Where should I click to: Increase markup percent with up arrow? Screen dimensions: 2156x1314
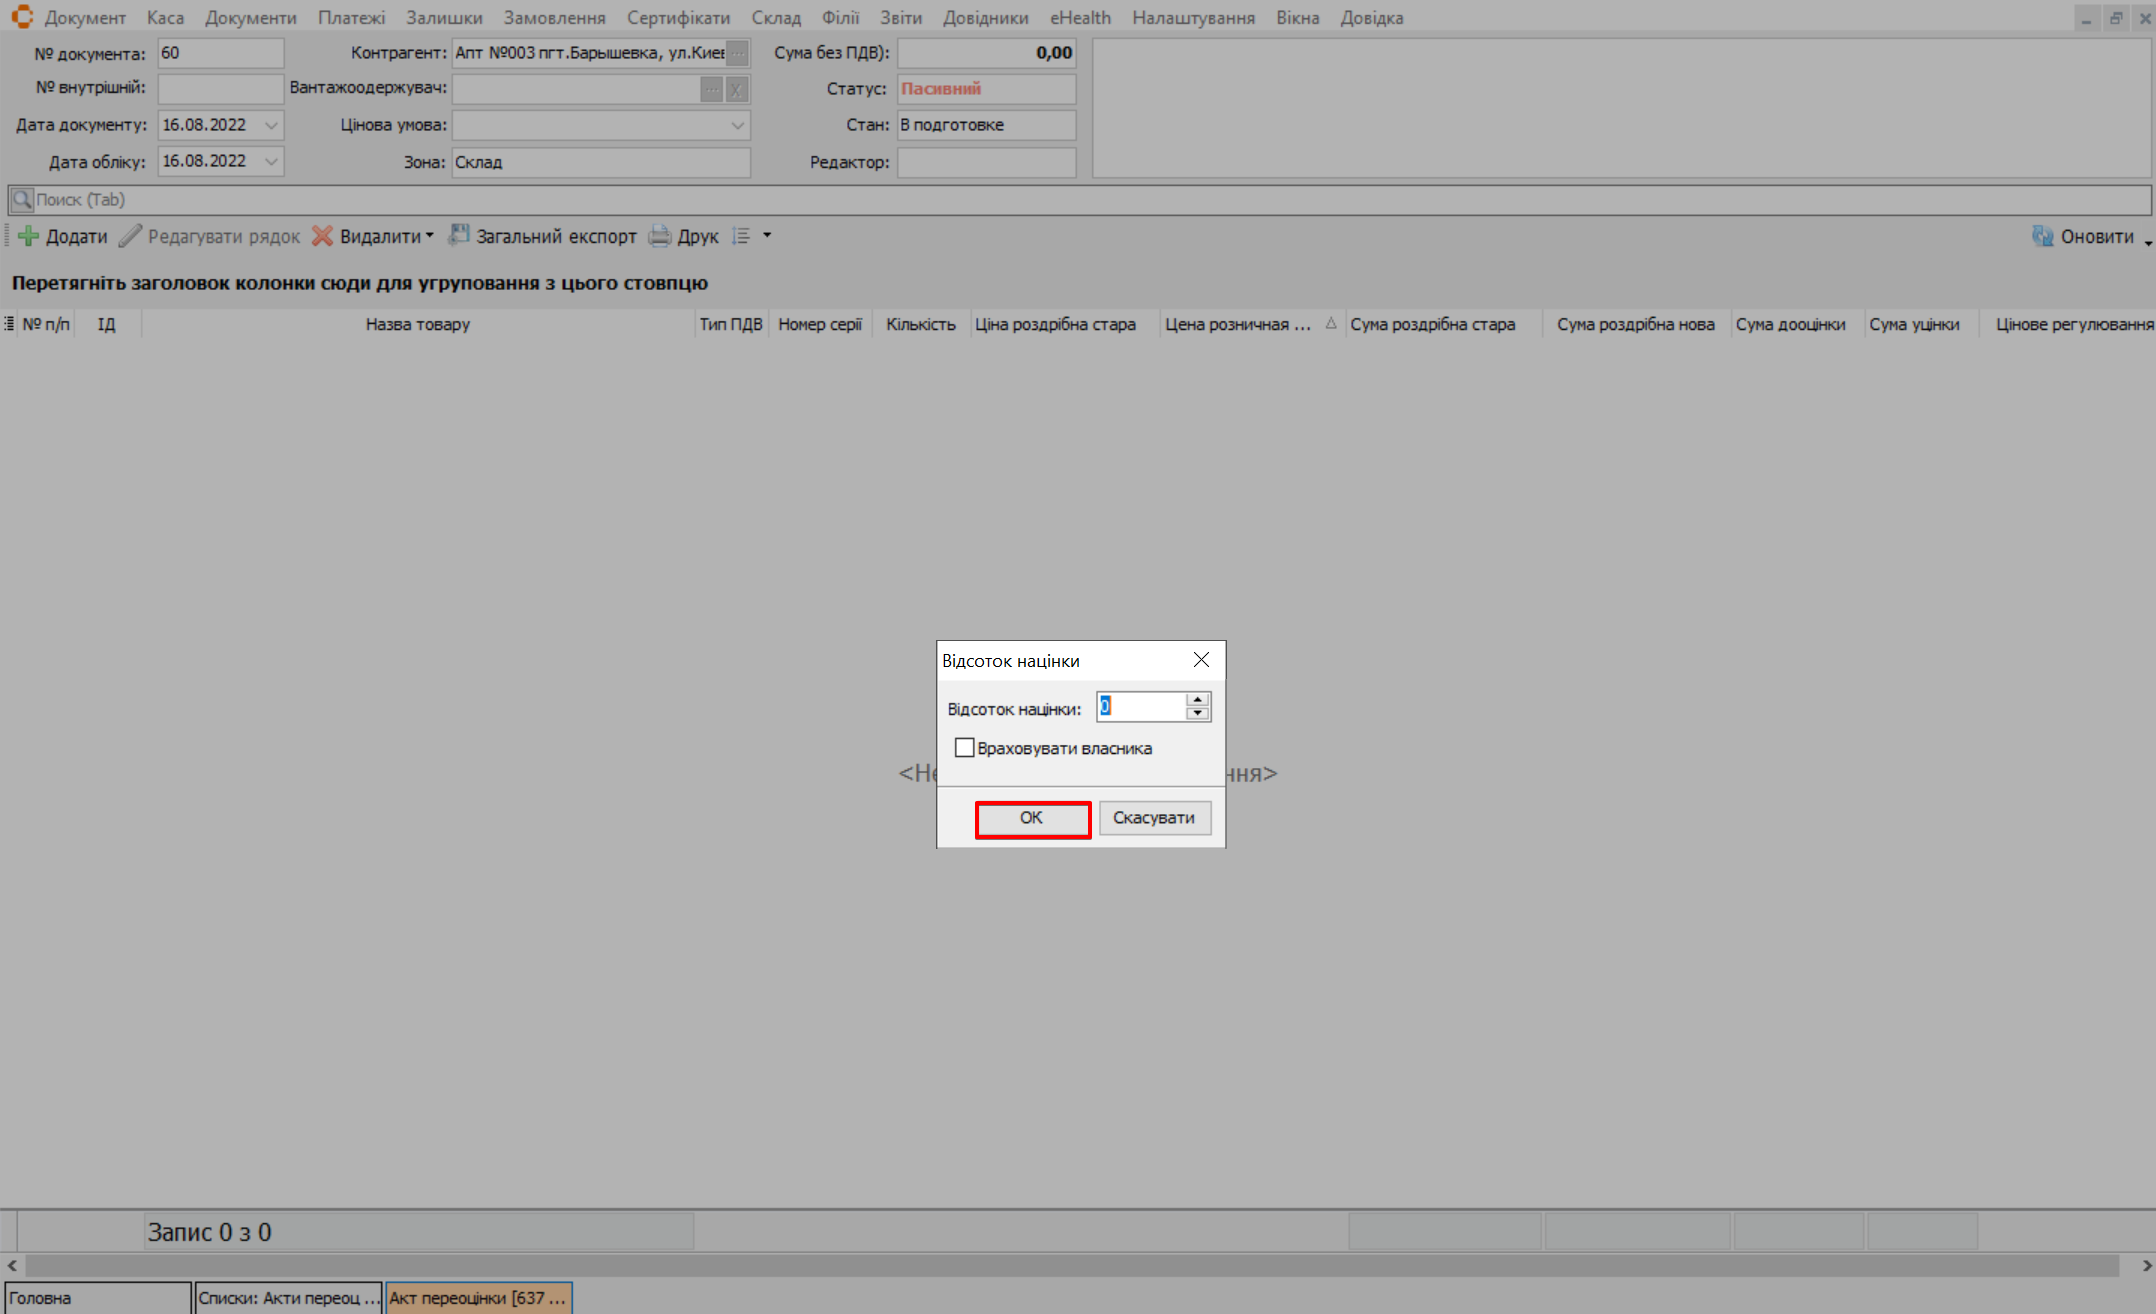(1197, 700)
